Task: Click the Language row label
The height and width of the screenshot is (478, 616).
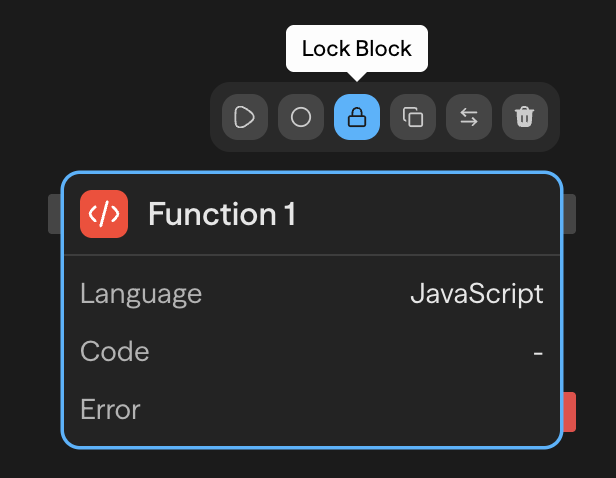Action: (141, 294)
